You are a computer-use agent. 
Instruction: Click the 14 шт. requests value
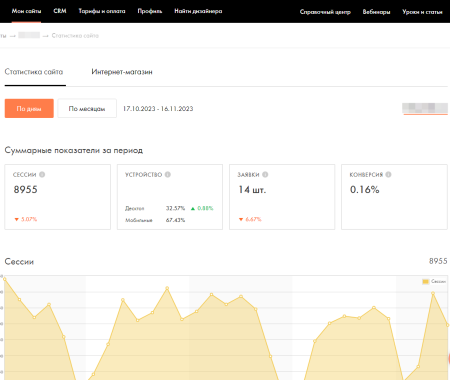pyautogui.click(x=252, y=190)
